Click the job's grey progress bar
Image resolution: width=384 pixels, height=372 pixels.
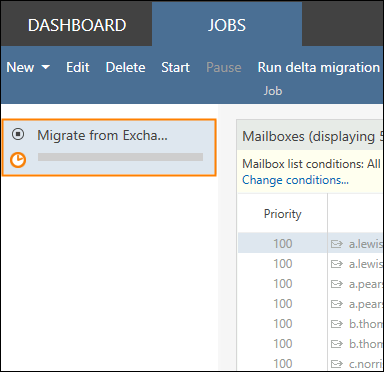(120, 157)
